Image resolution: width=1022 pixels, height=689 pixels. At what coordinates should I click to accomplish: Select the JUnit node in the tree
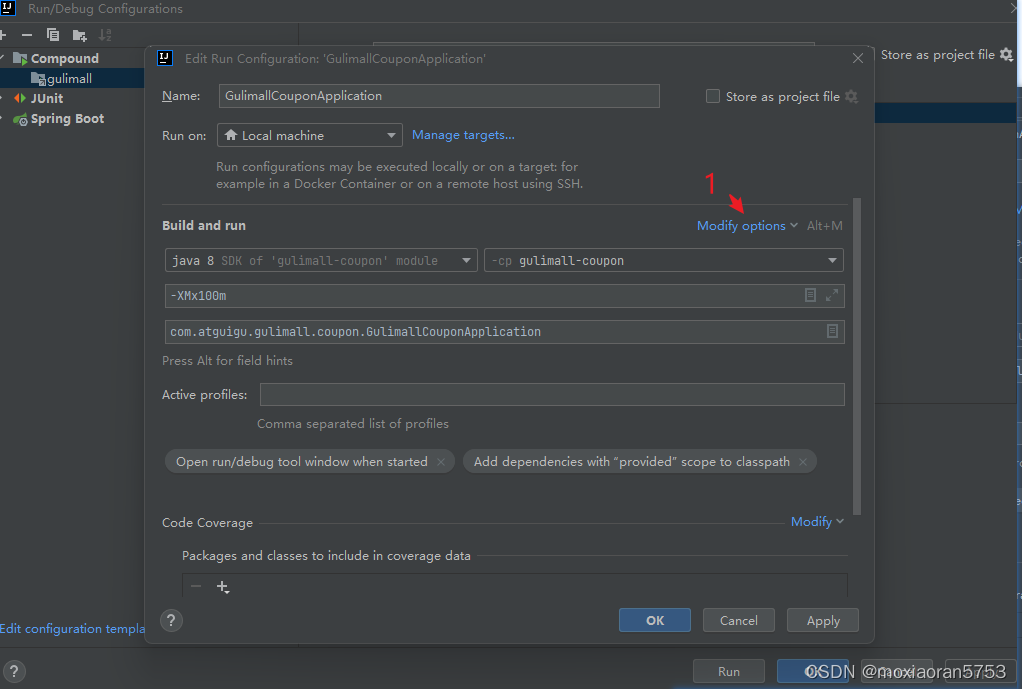click(47, 98)
